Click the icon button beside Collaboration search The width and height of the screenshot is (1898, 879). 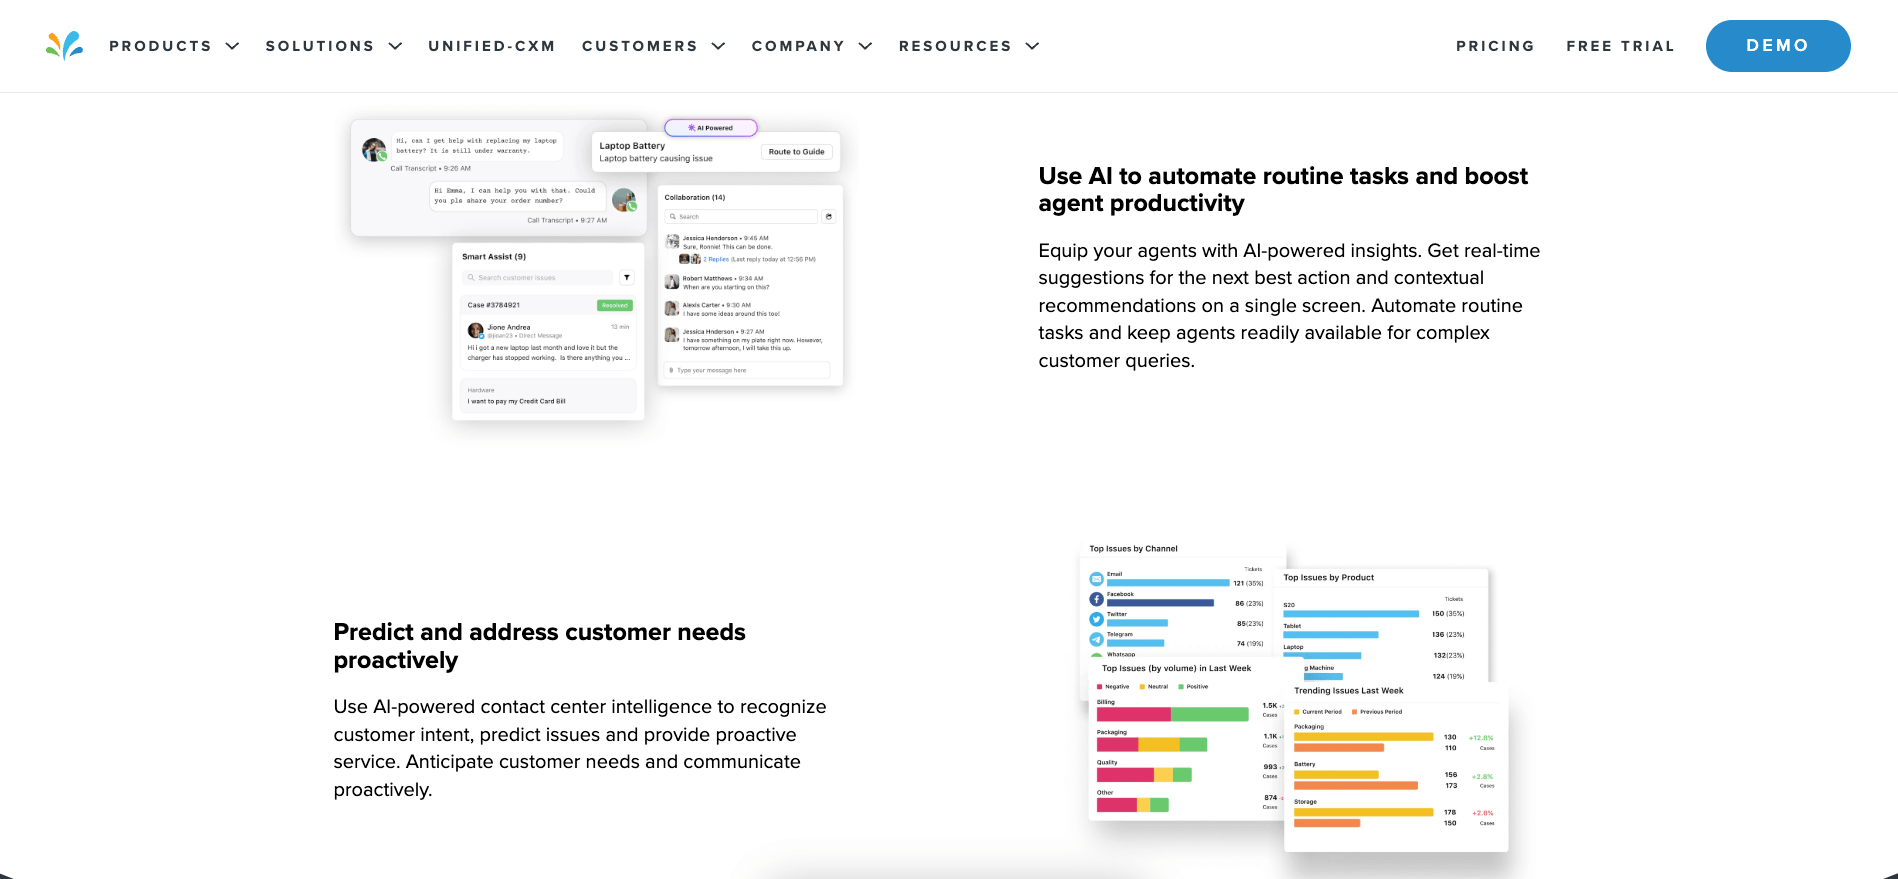(829, 217)
